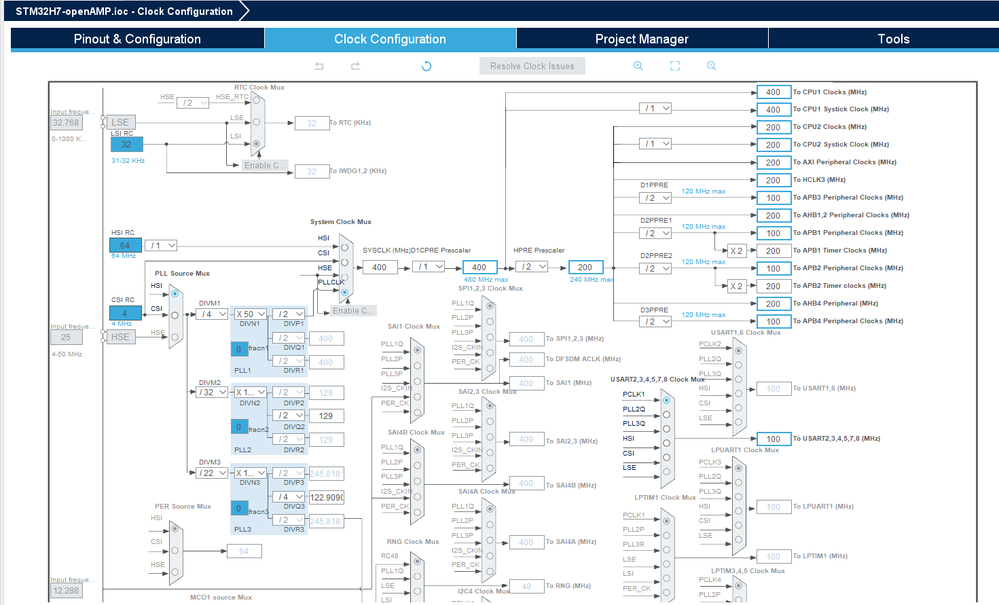Image resolution: width=999 pixels, height=605 pixels.
Task: Select CSI in System Clock Mux
Action: (345, 262)
